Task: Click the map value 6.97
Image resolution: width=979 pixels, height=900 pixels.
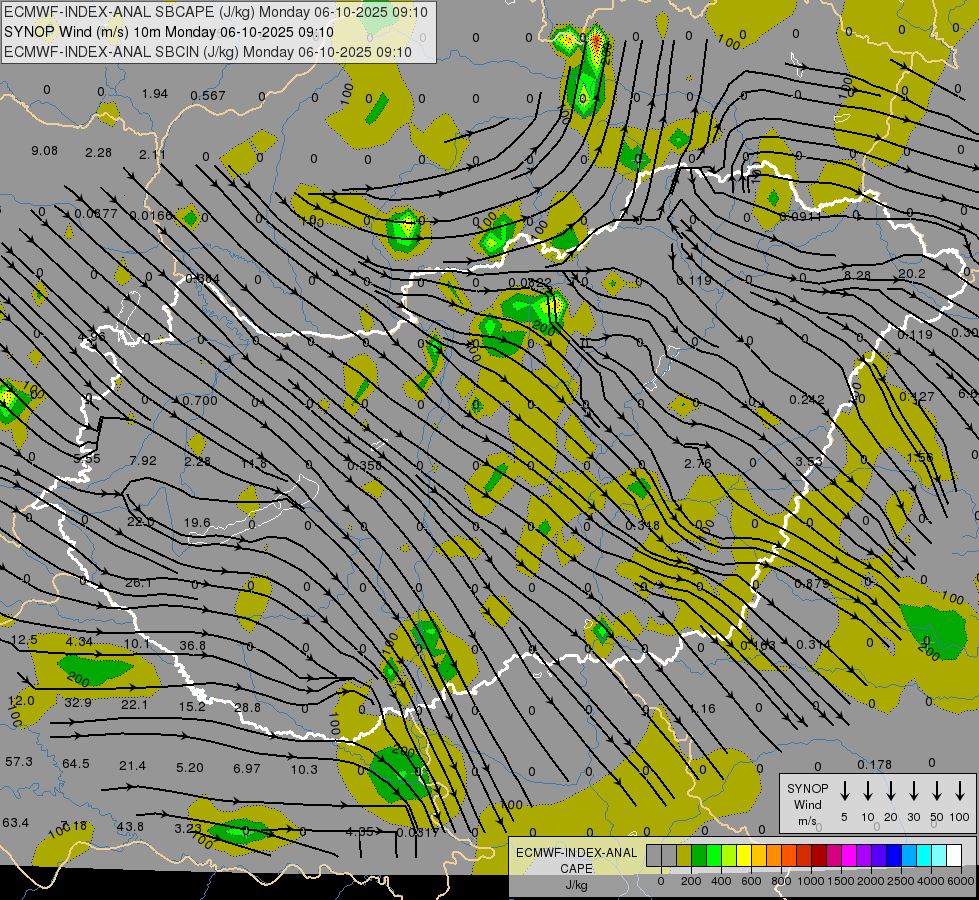Action: pos(247,768)
